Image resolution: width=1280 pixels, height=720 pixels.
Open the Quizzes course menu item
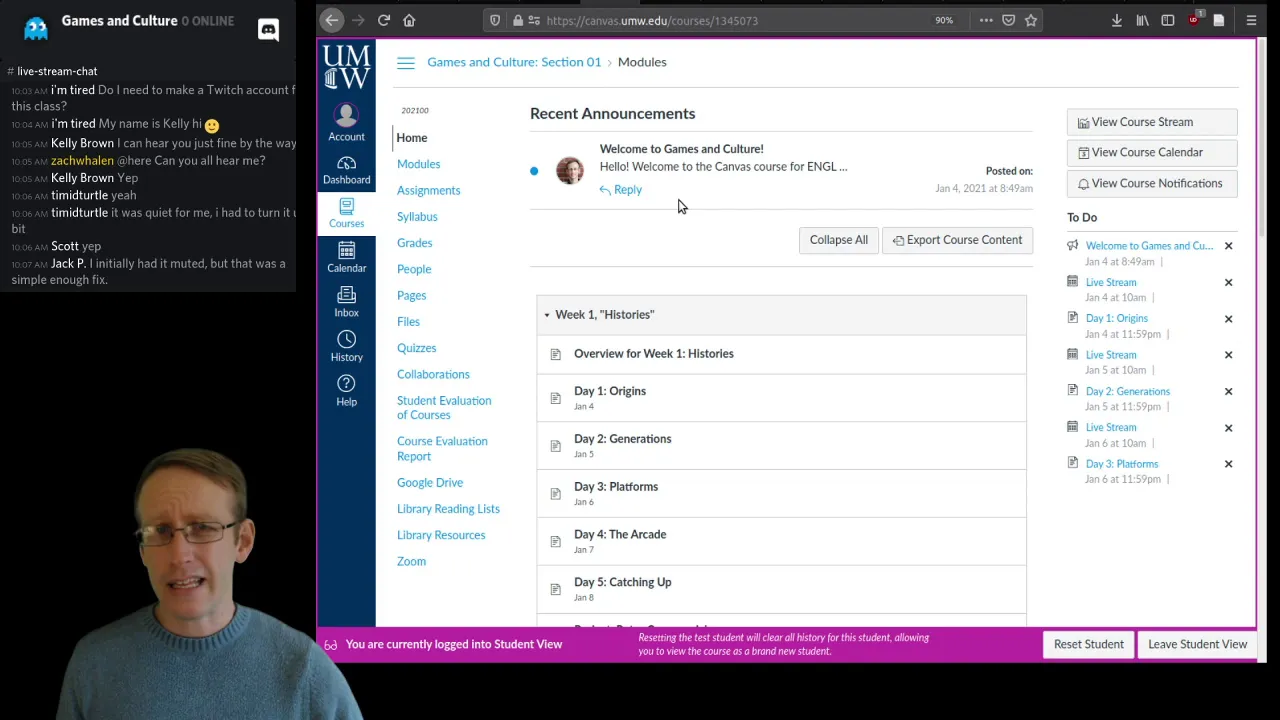416,348
